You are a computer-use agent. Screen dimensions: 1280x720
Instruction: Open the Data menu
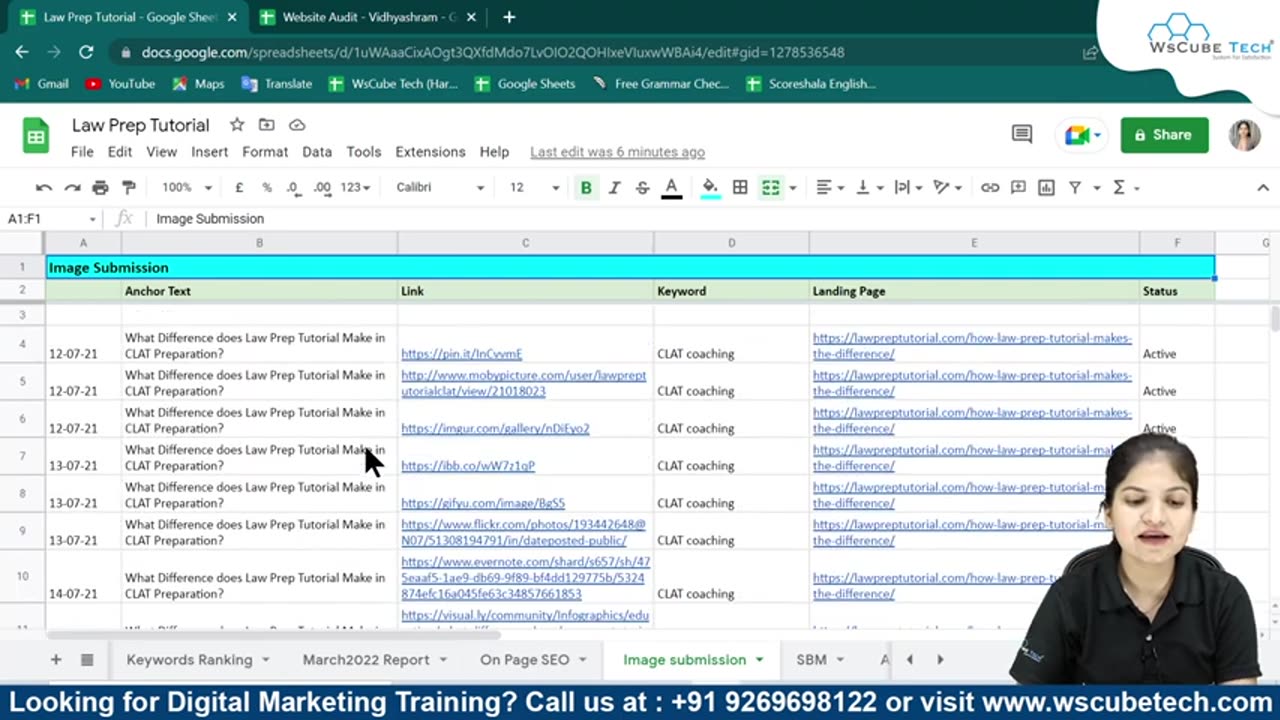click(x=317, y=152)
